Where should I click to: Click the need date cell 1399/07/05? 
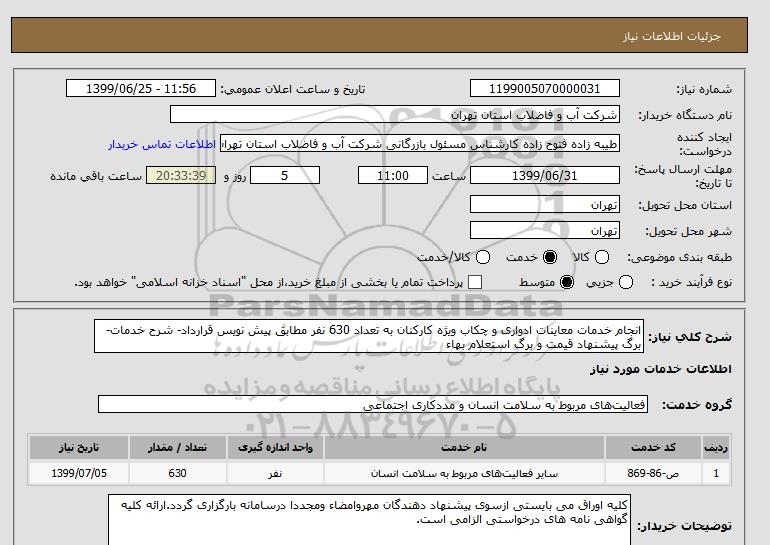(x=79, y=473)
